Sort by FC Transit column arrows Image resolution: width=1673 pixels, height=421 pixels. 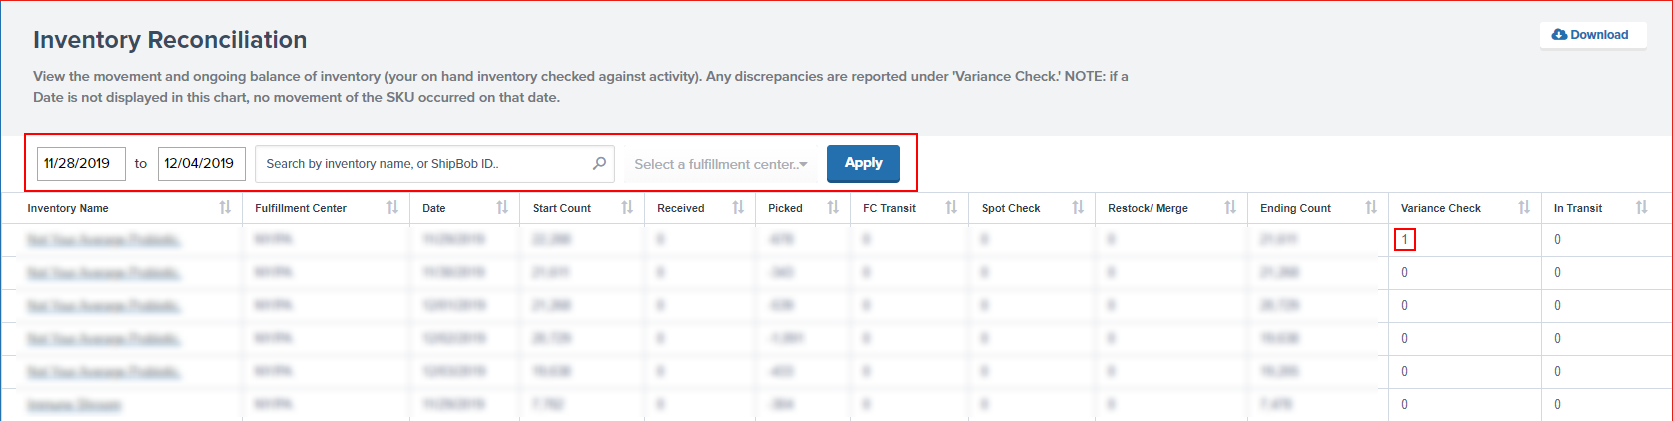pyautogui.click(x=951, y=208)
